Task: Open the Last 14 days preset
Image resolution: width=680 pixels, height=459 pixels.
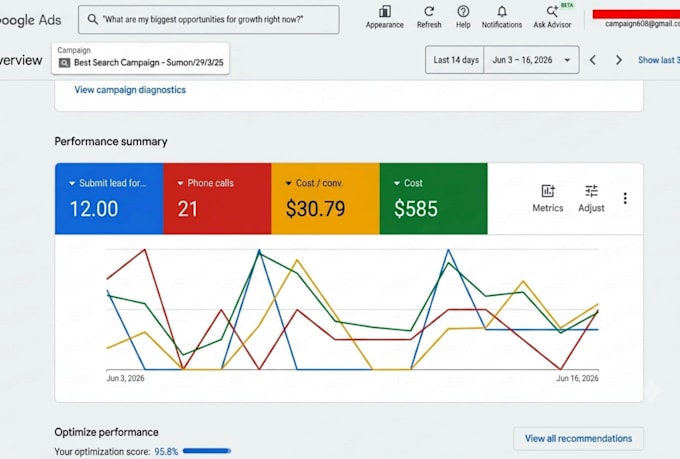Action: click(x=455, y=60)
